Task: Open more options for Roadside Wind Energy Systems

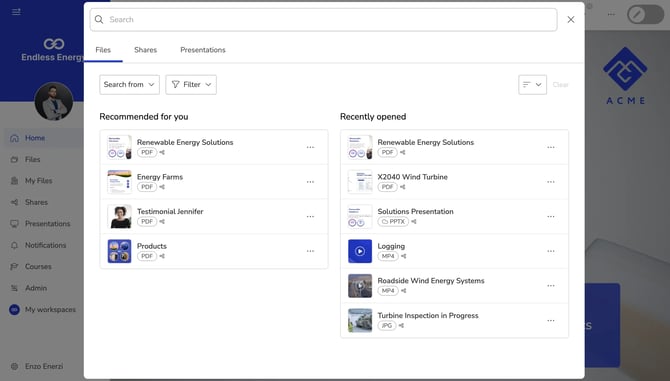Action: tap(551, 286)
